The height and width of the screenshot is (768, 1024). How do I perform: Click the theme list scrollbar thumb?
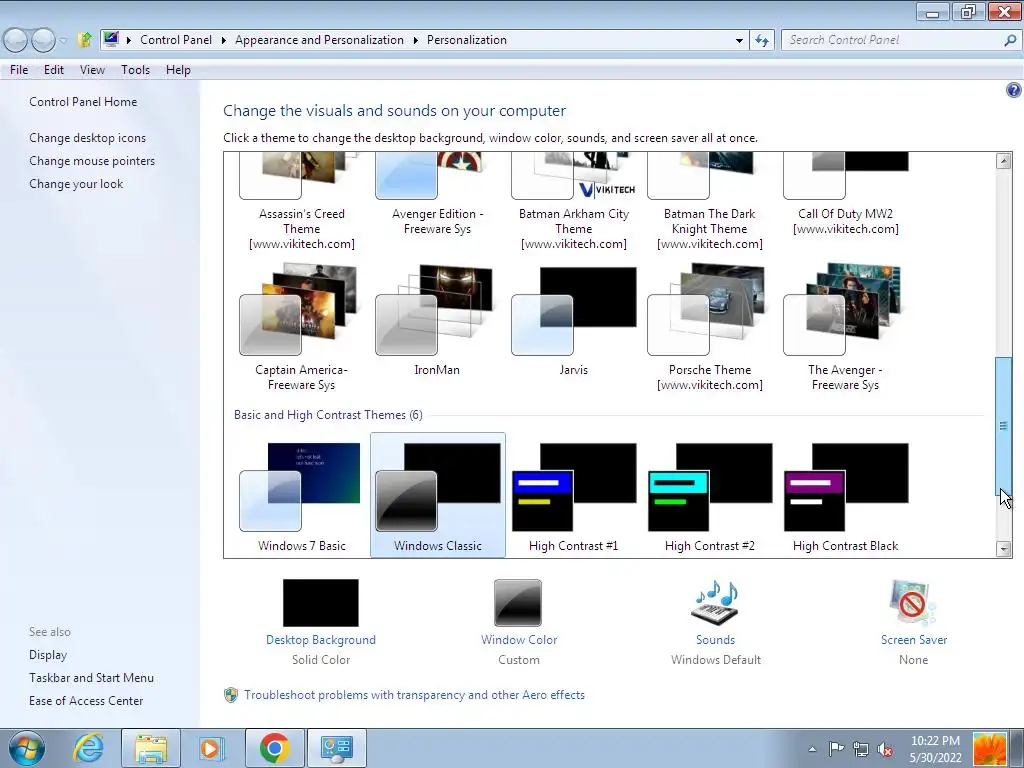tap(1004, 426)
